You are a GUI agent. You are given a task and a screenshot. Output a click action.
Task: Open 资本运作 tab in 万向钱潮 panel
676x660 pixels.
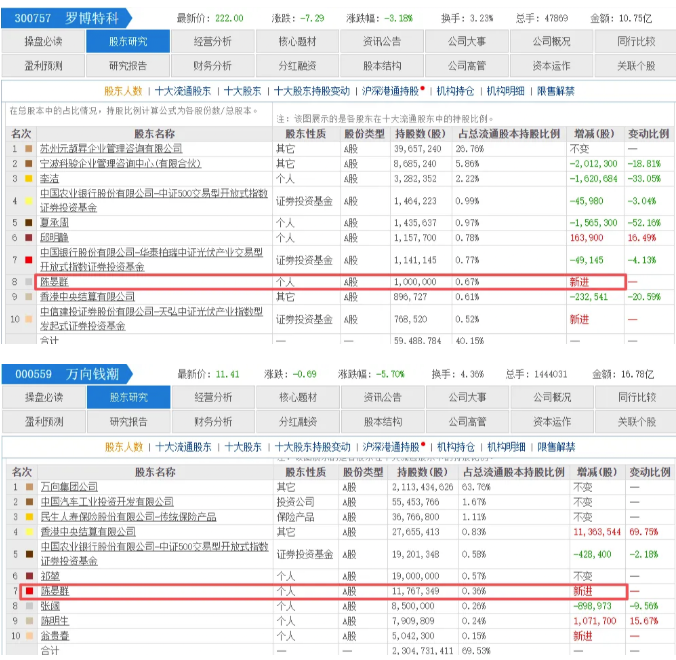pos(552,421)
